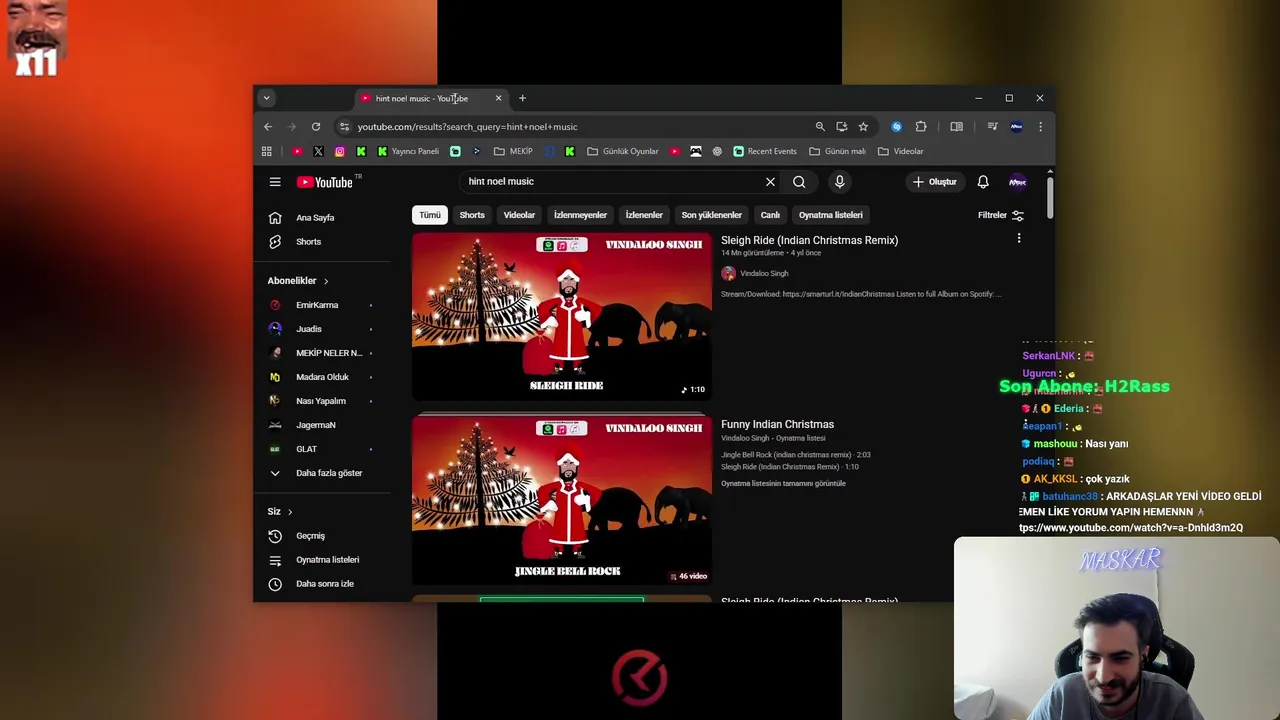Open YouTube account avatar menu

click(1017, 182)
